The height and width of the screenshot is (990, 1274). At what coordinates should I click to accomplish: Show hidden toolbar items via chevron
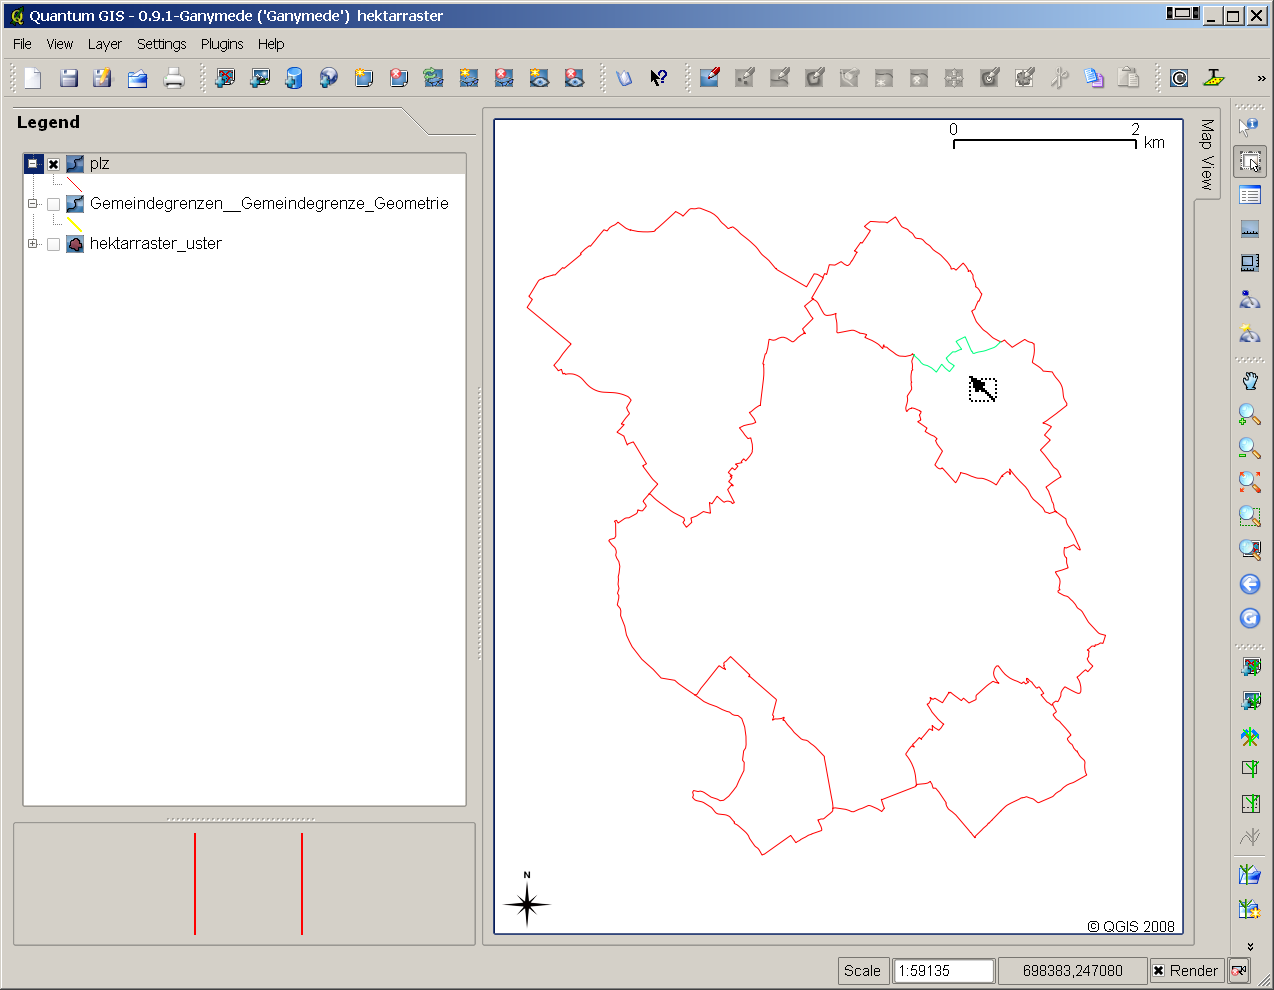tap(1261, 78)
